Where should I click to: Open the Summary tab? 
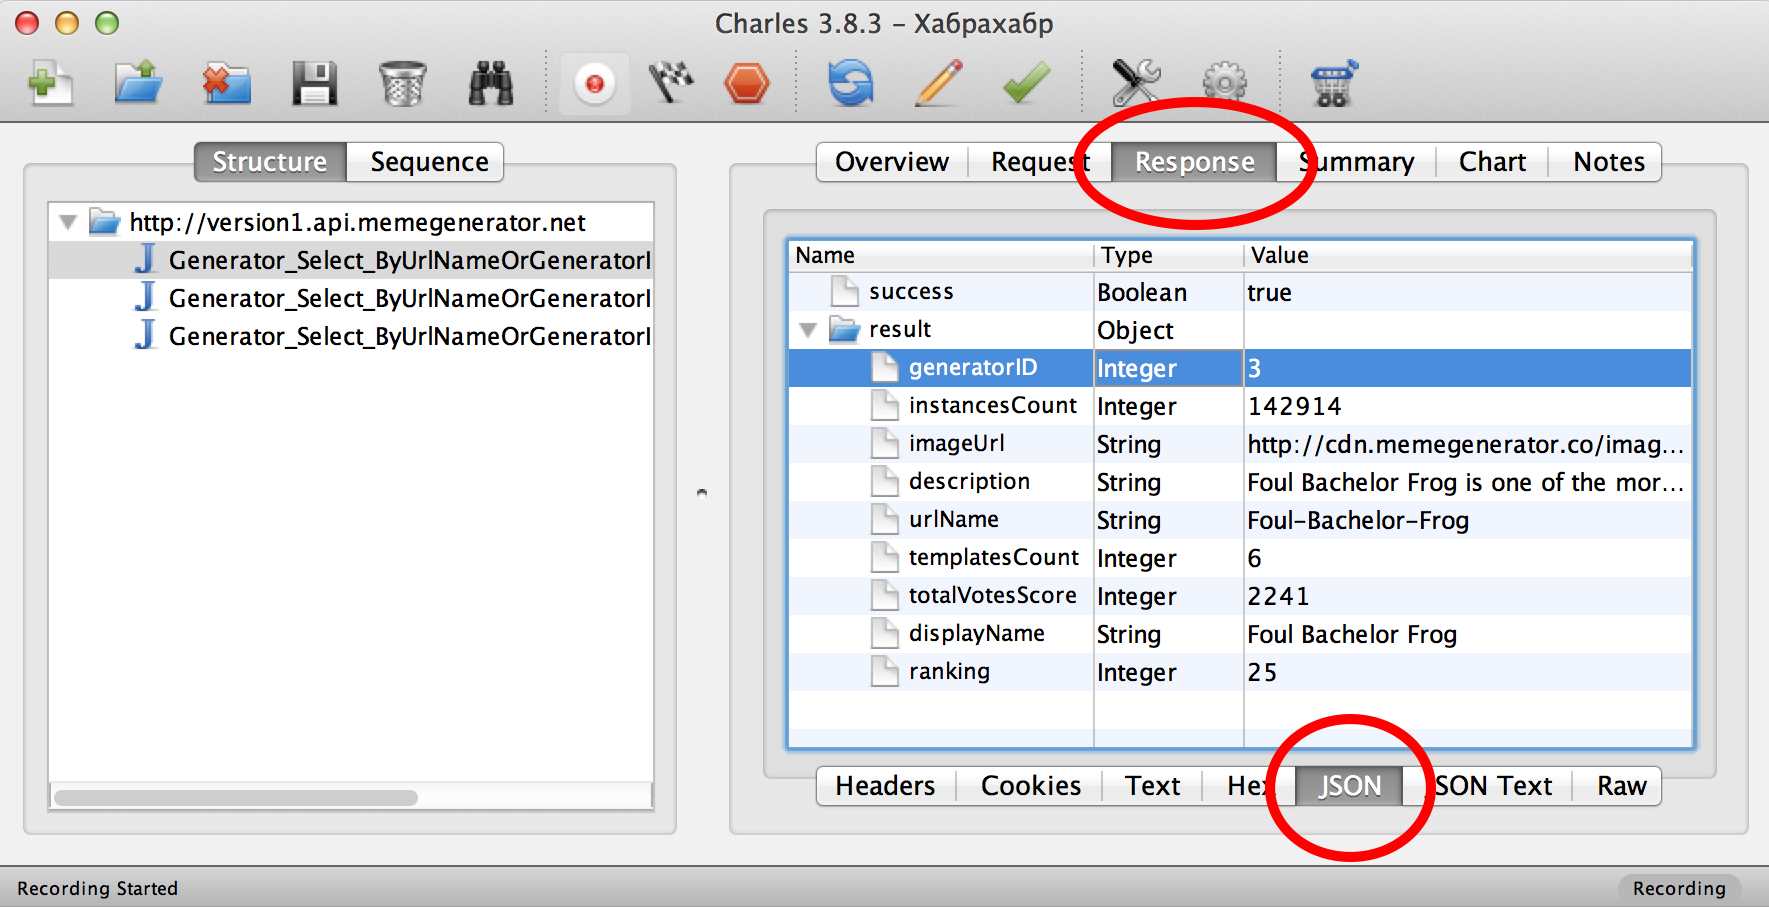[x=1357, y=162]
